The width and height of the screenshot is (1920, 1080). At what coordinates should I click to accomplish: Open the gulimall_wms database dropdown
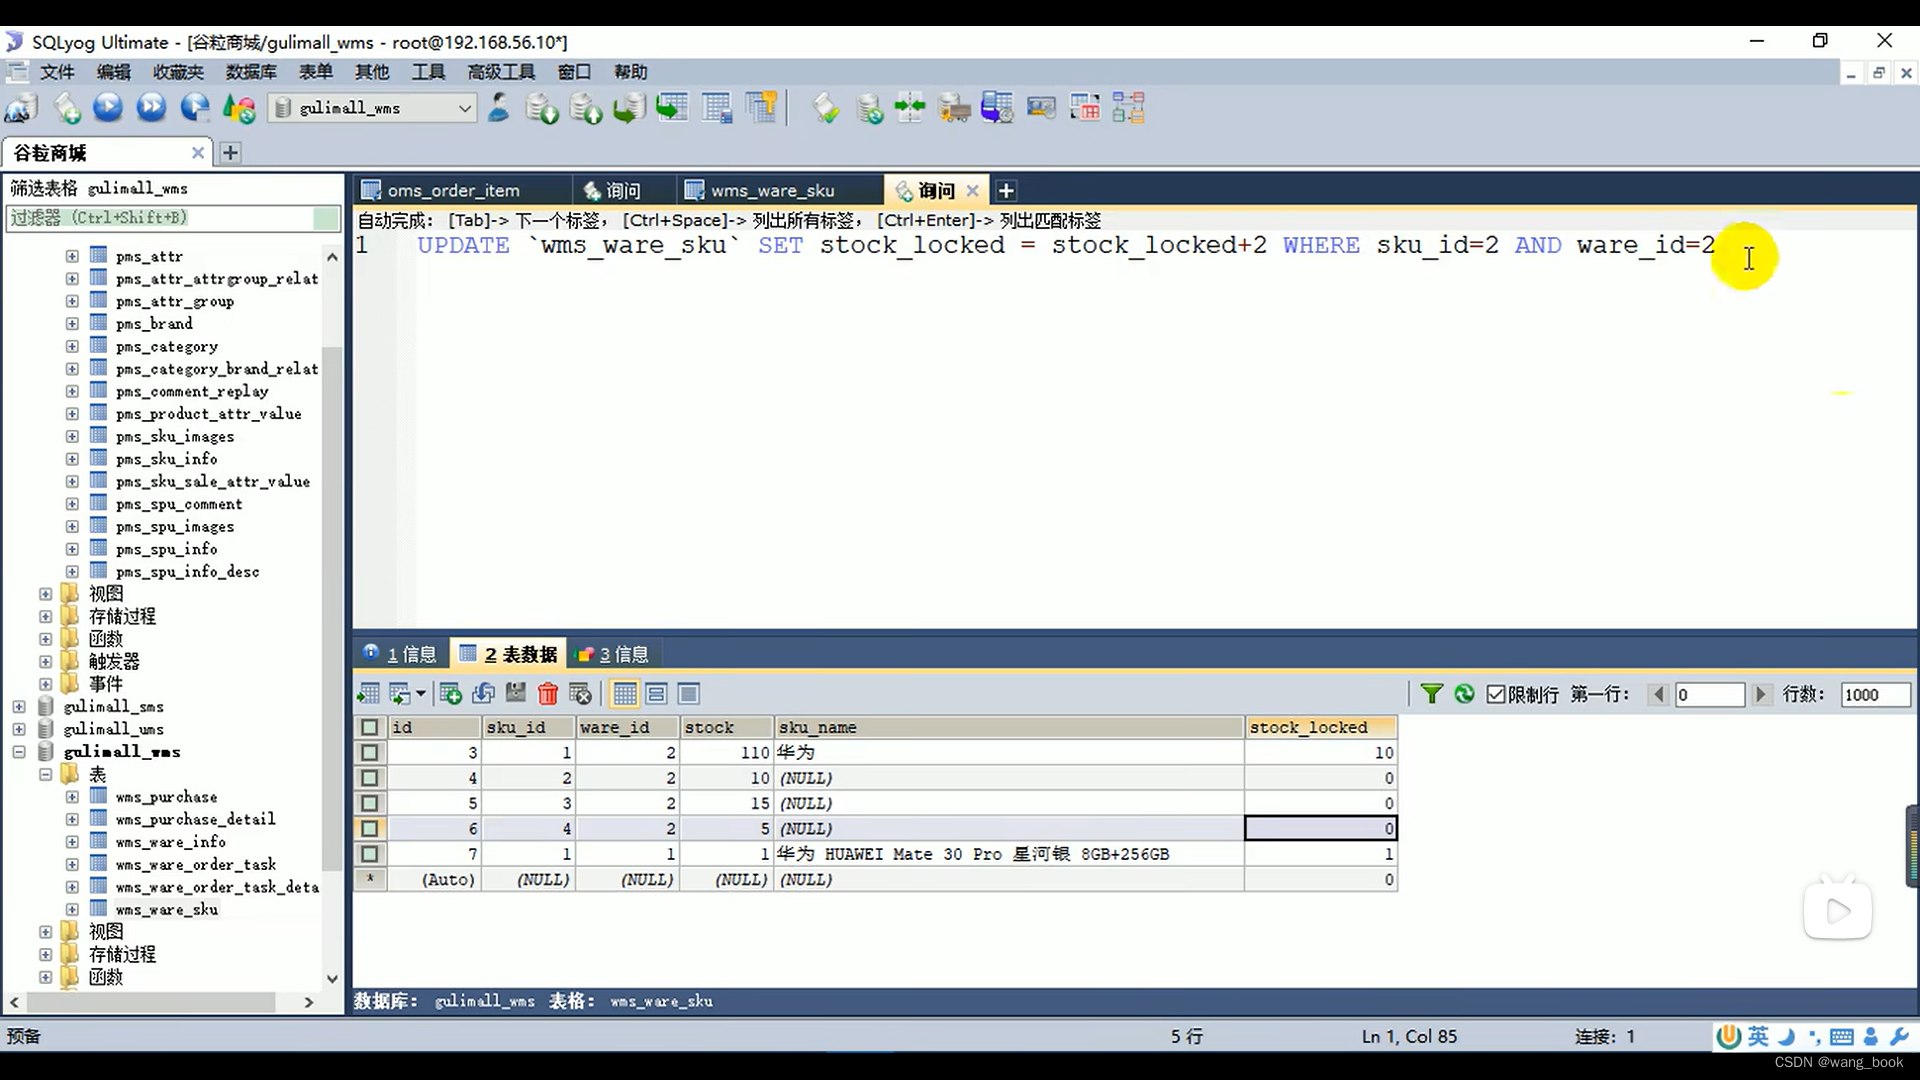click(x=465, y=108)
